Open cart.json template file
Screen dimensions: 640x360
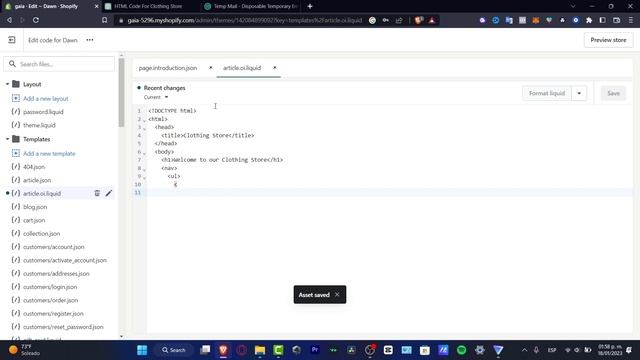pos(34,220)
